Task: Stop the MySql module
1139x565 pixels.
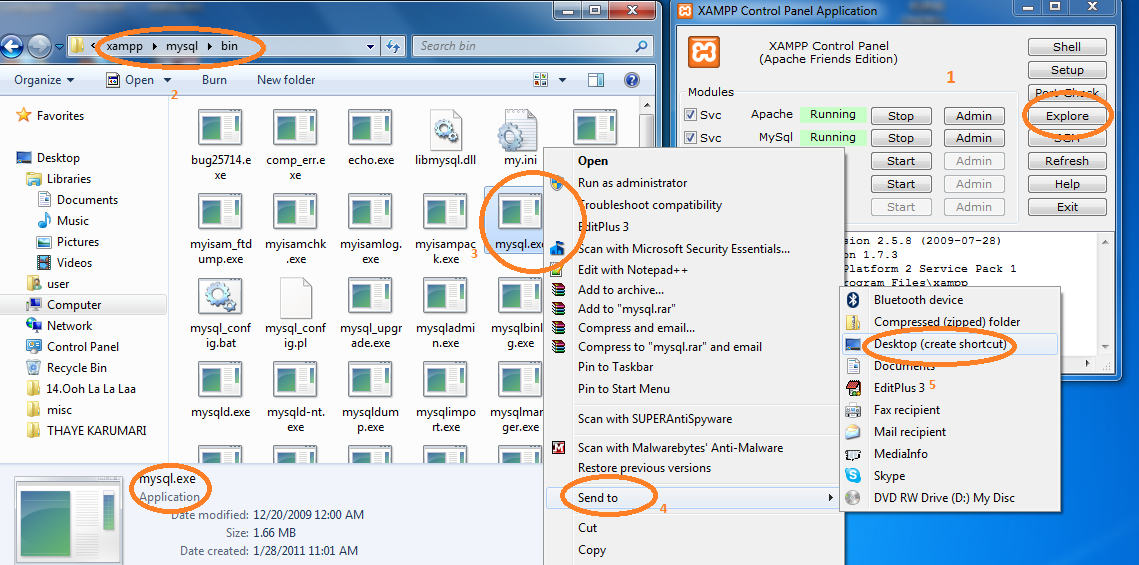Action: 901,138
